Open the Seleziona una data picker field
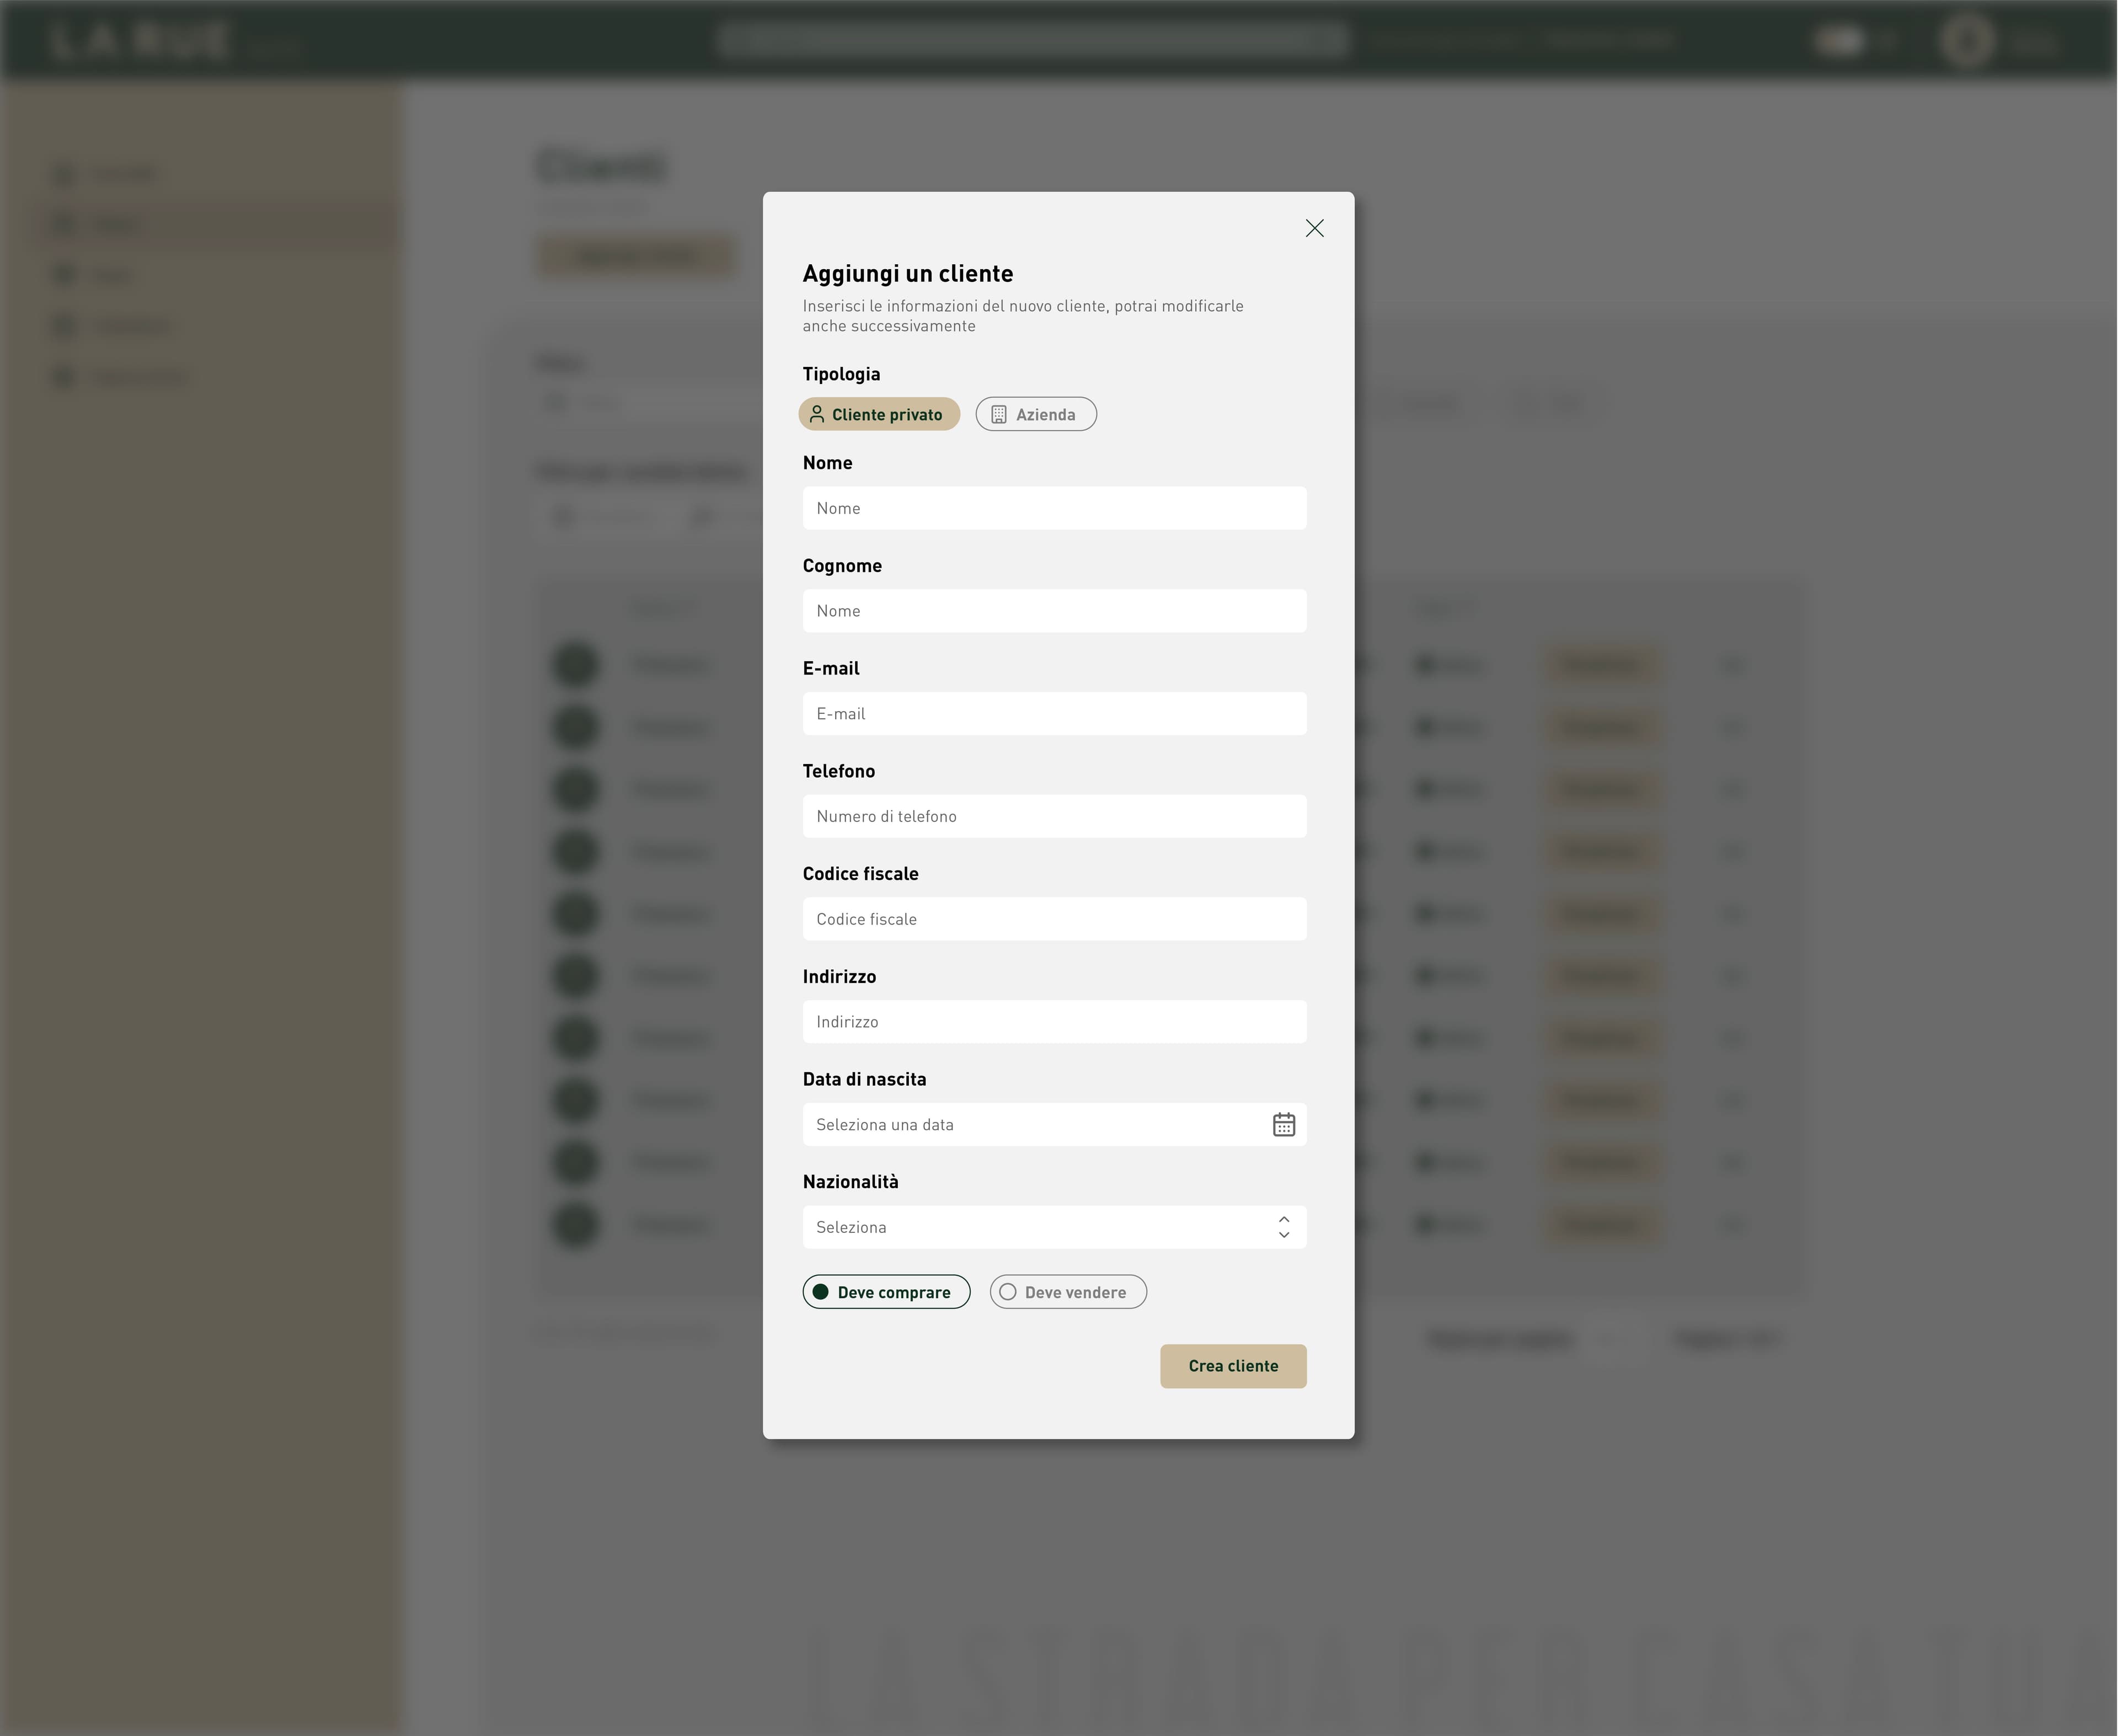 tap(1030, 1124)
